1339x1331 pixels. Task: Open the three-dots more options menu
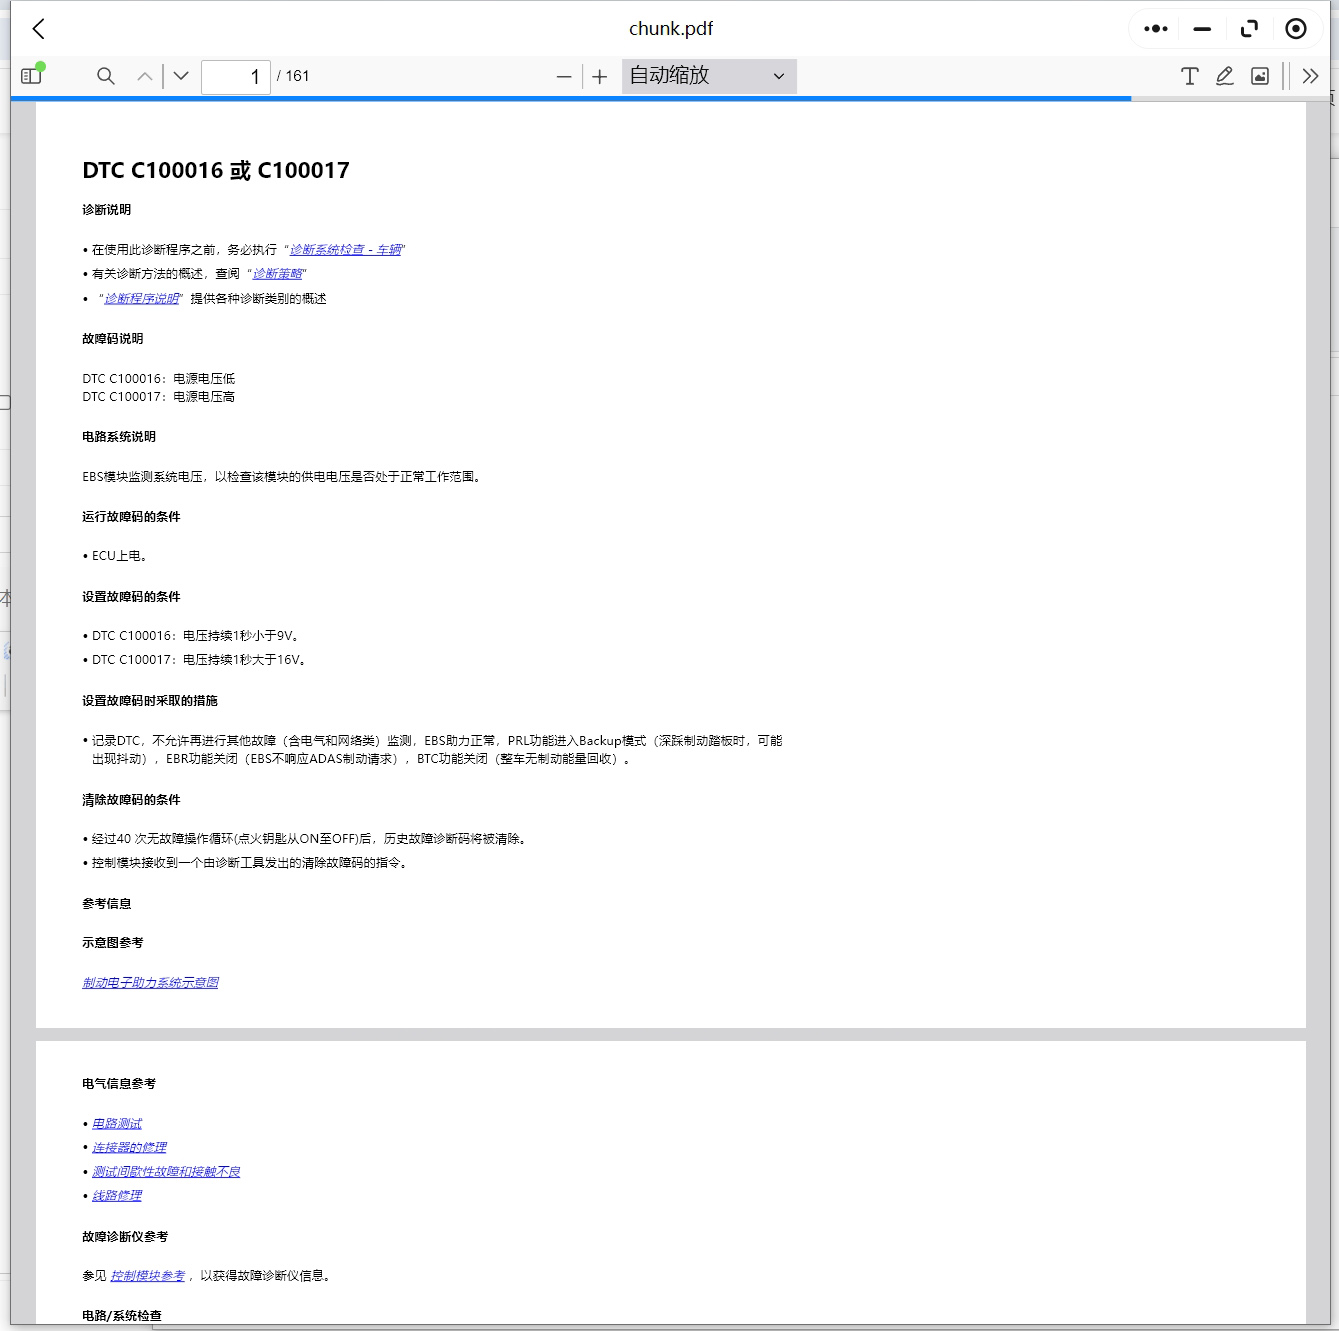(1155, 29)
